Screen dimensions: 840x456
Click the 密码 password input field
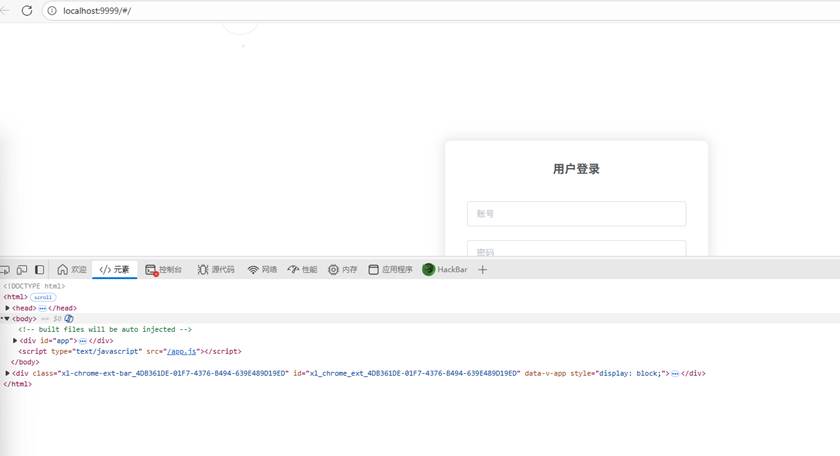pos(576,248)
